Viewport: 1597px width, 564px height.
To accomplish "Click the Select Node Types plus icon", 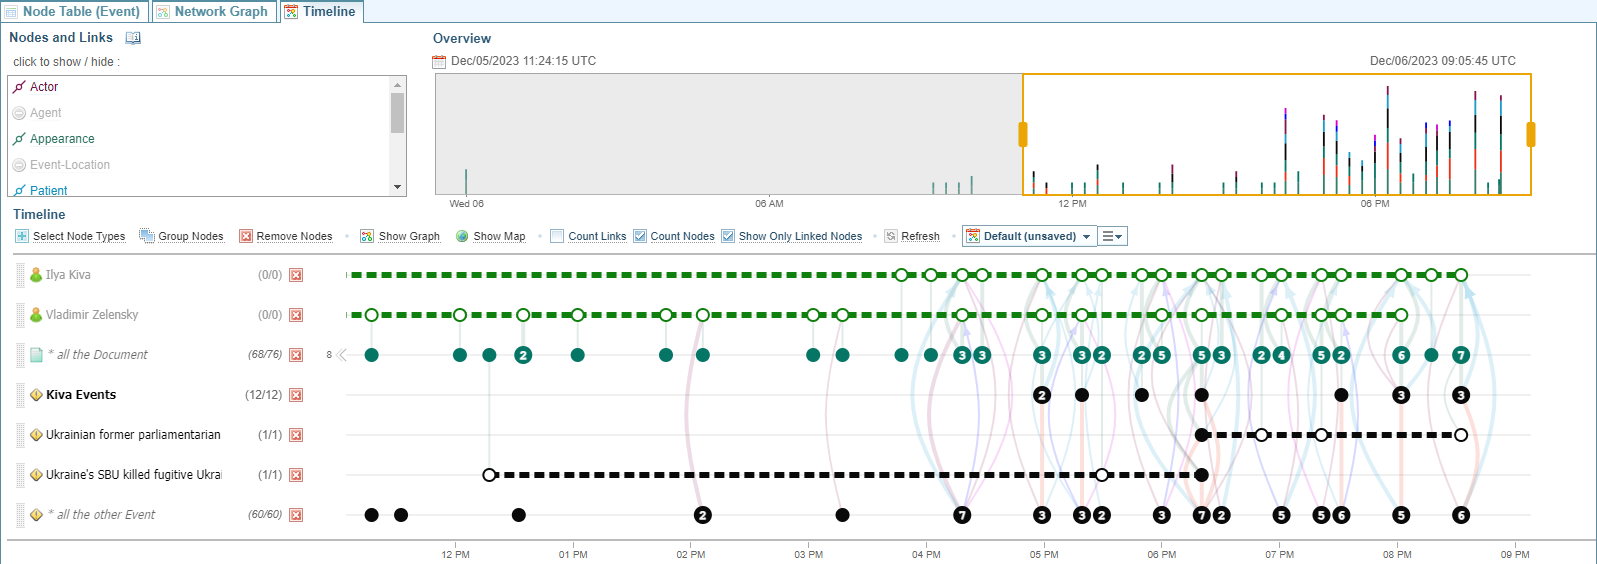I will coord(22,236).
